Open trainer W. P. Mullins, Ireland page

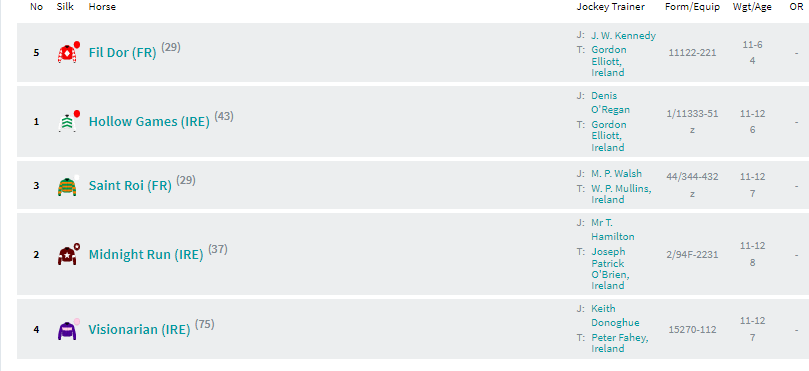click(621, 193)
